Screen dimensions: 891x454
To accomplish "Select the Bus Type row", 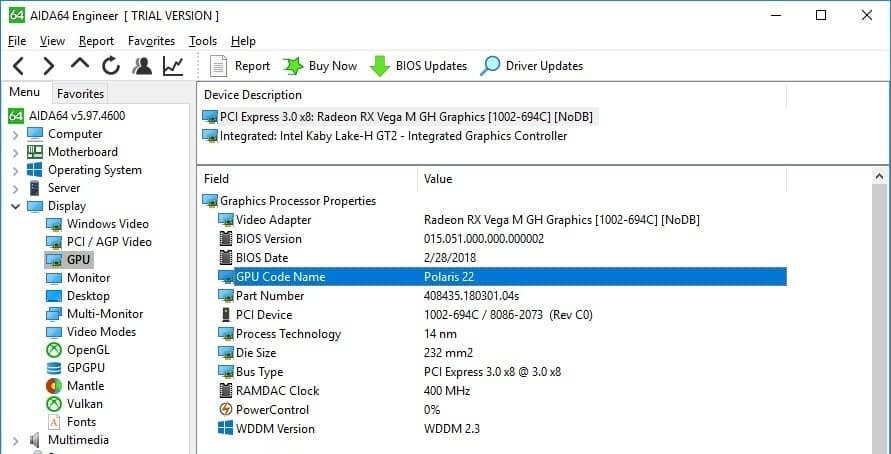I will click(x=493, y=372).
